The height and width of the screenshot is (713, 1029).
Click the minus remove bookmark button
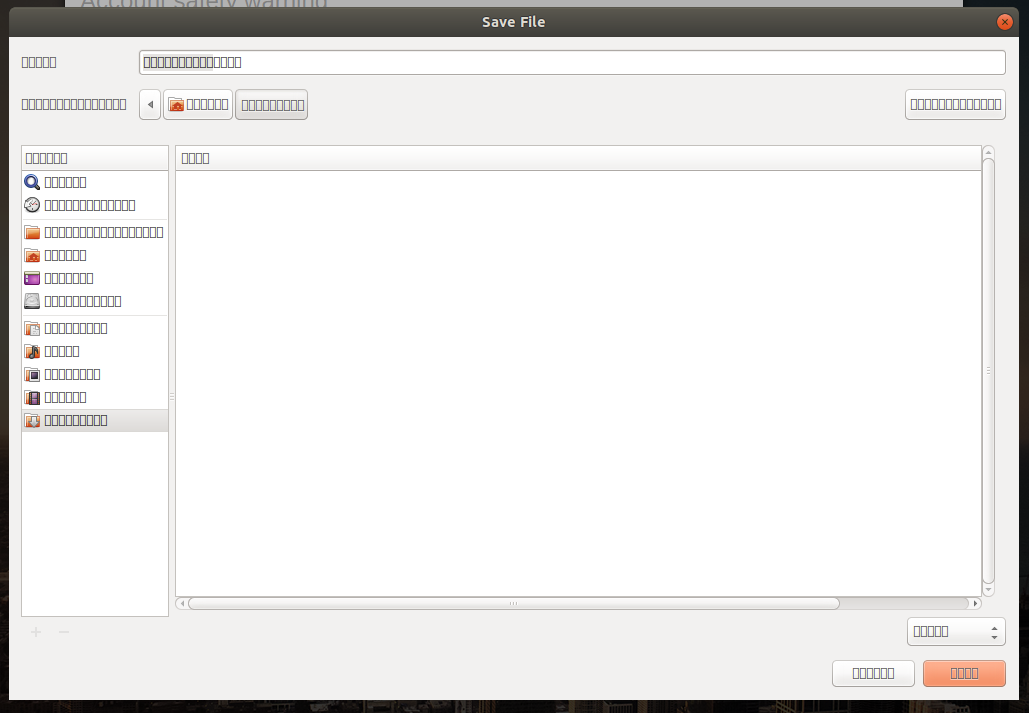[64, 632]
